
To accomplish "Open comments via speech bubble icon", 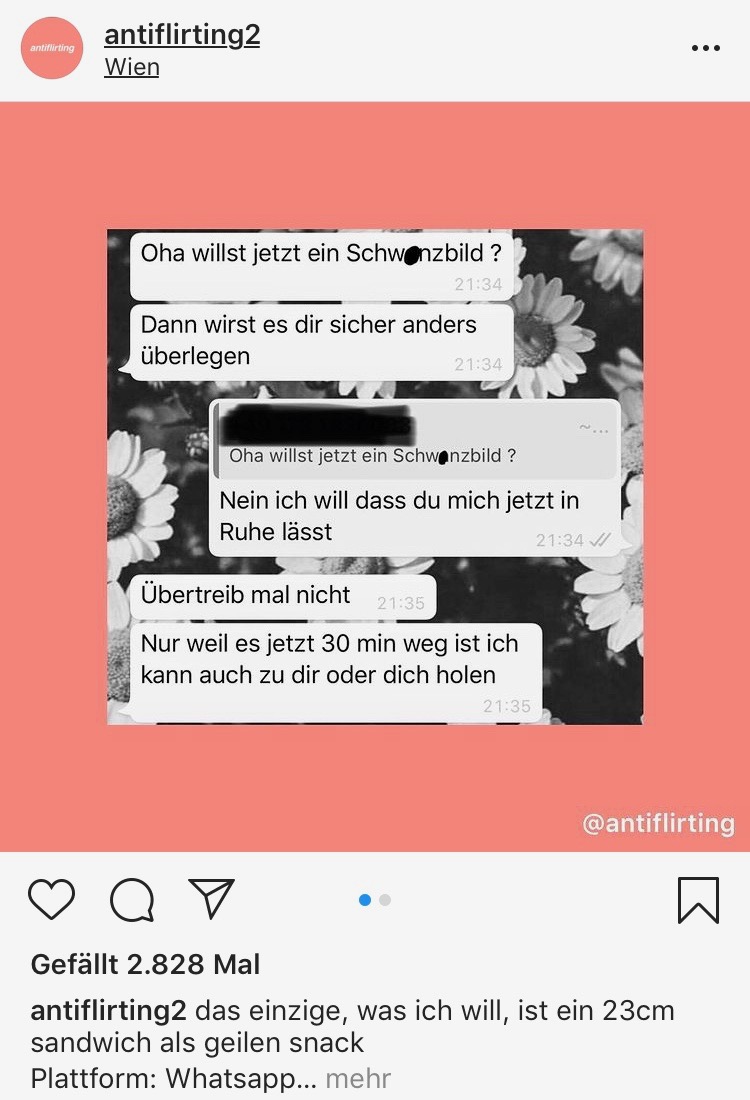I will point(132,899).
